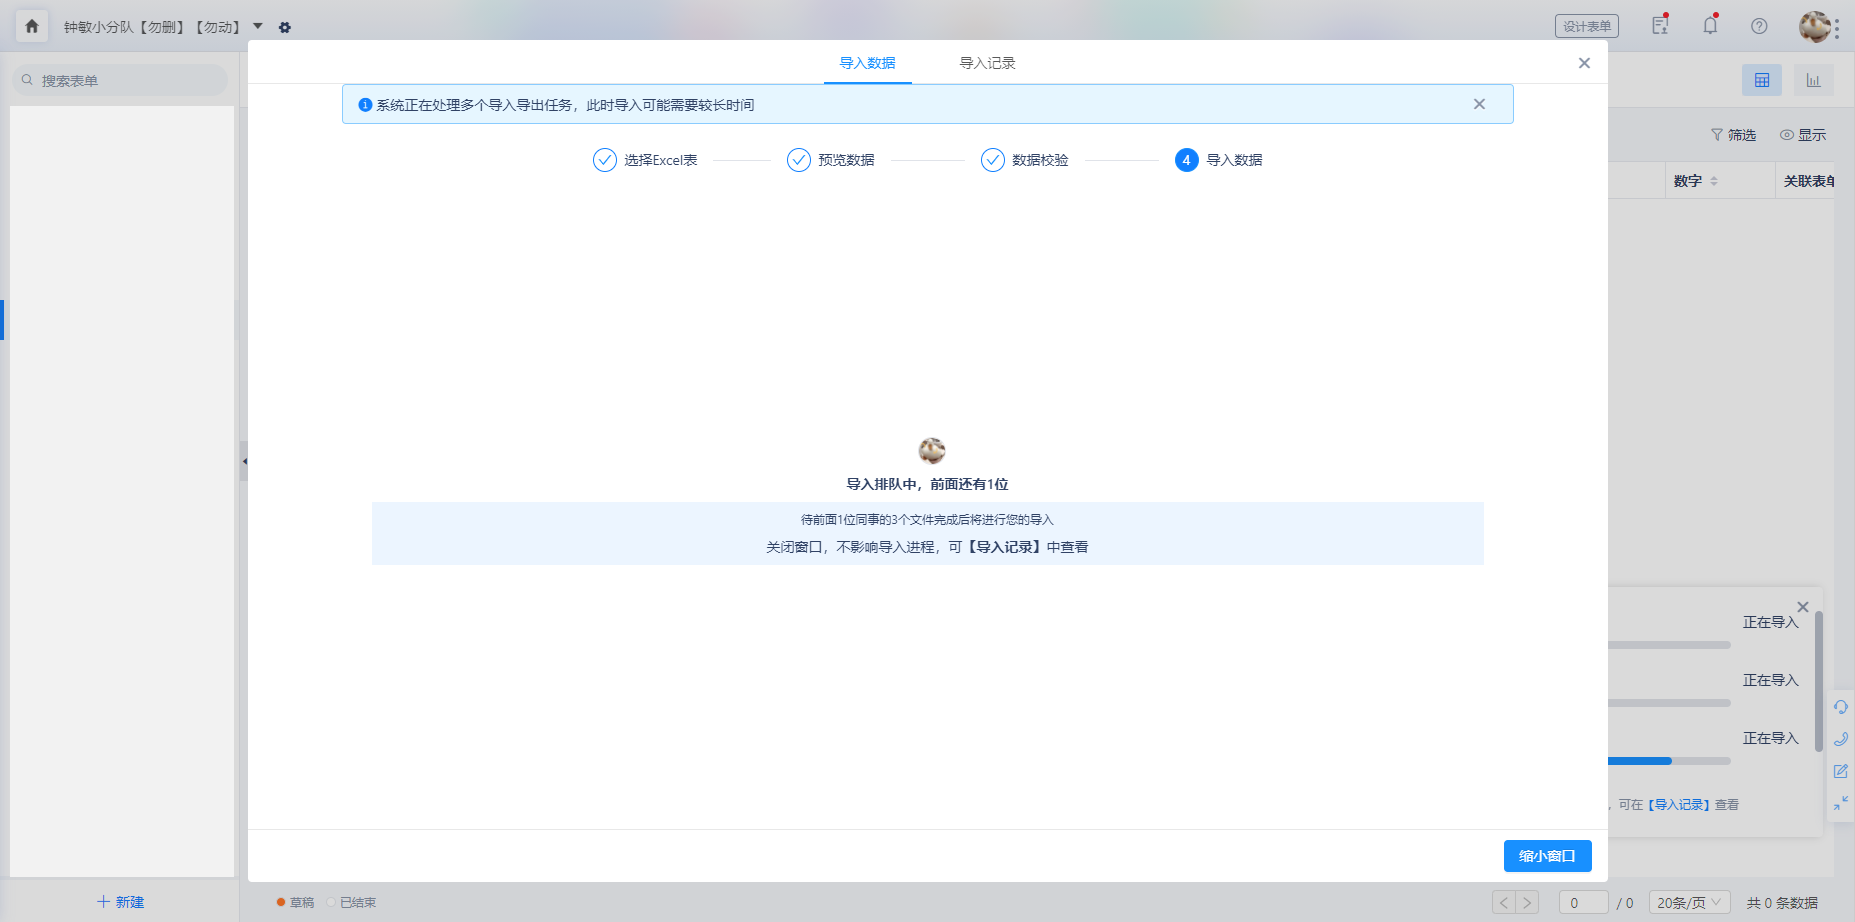
Task: Close the import dialog
Action: [x=1584, y=63]
